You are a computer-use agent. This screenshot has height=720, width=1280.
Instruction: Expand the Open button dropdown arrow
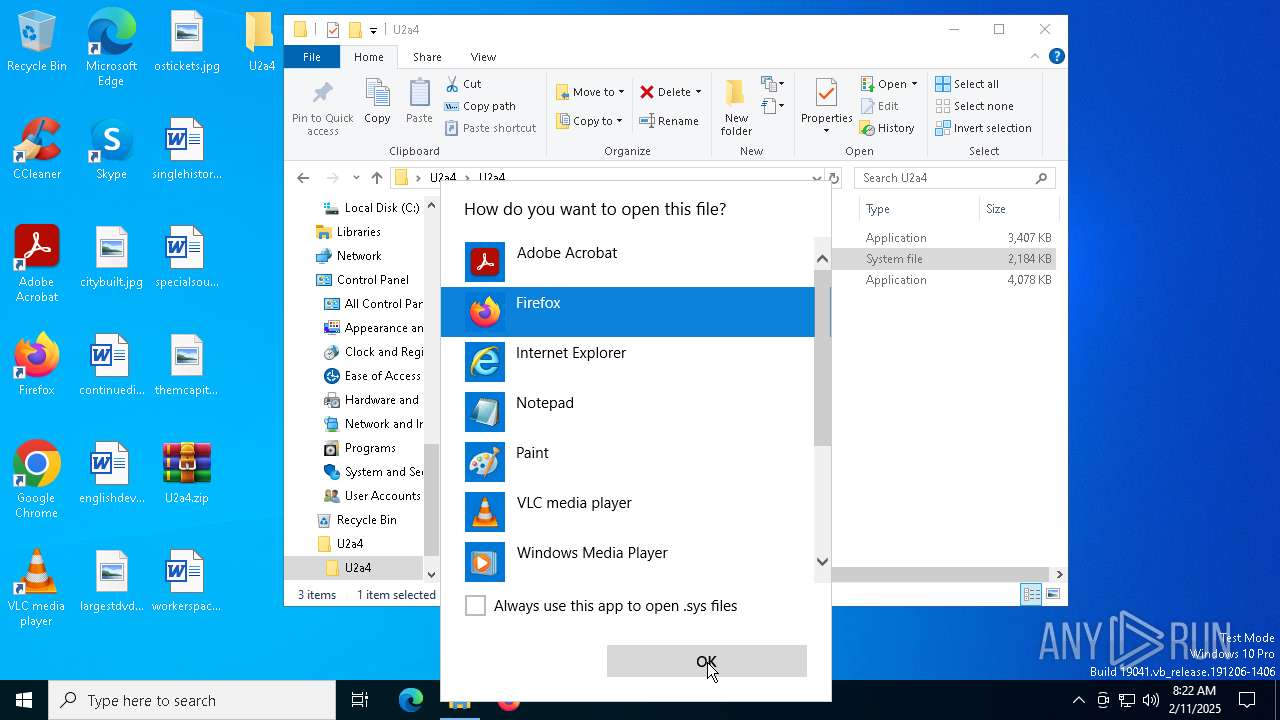click(914, 84)
